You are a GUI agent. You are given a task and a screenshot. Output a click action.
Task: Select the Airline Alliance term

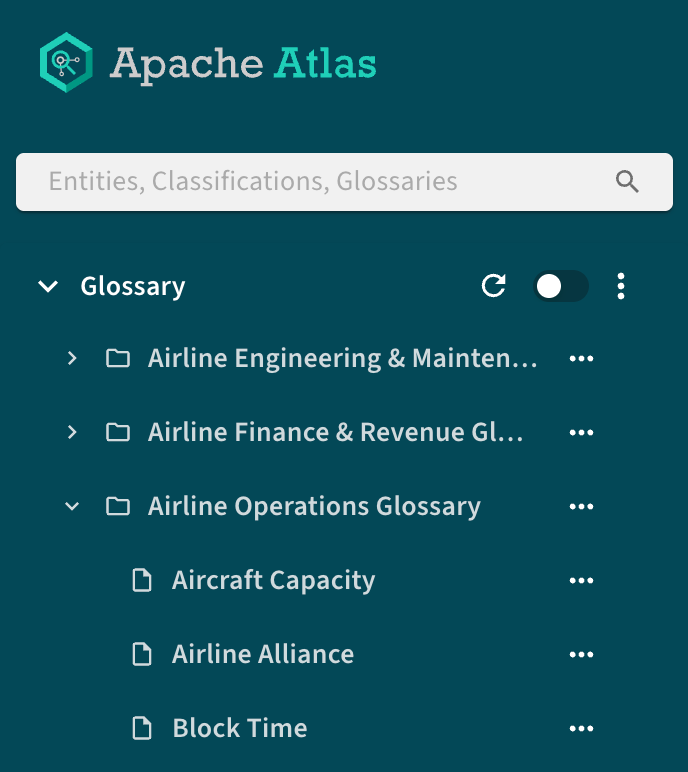point(263,654)
